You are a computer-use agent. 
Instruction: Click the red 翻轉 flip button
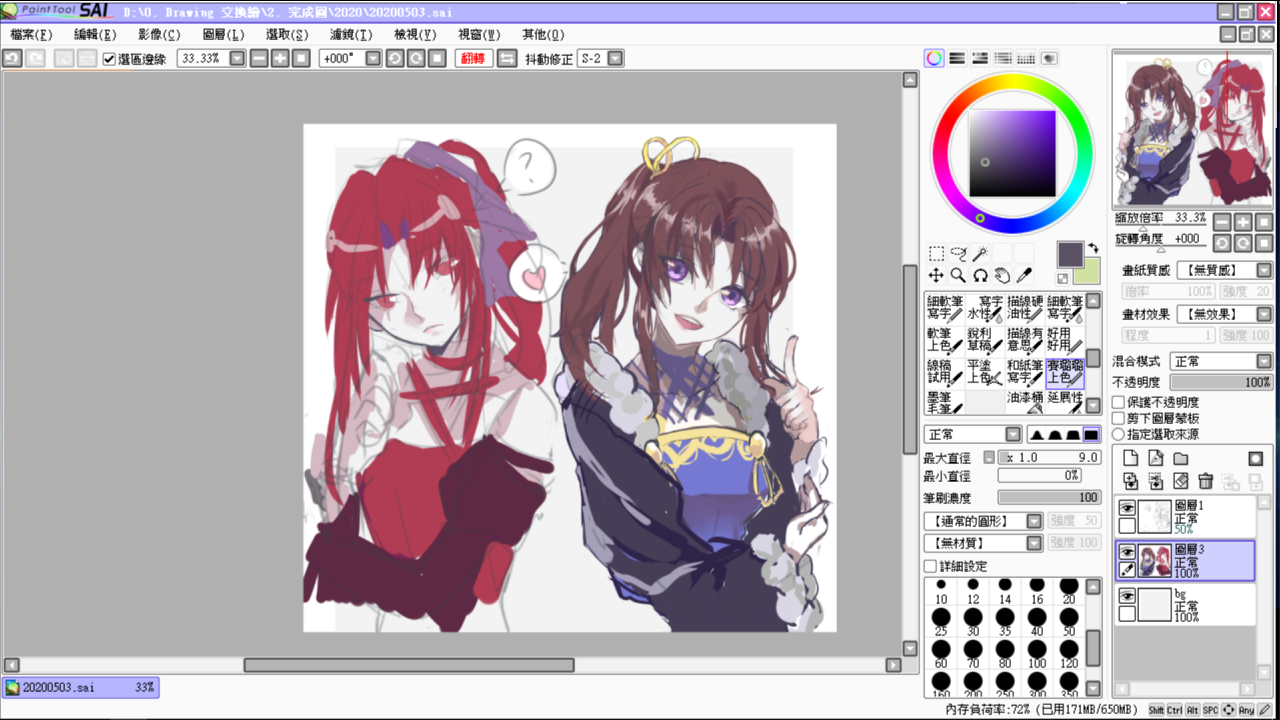point(474,59)
